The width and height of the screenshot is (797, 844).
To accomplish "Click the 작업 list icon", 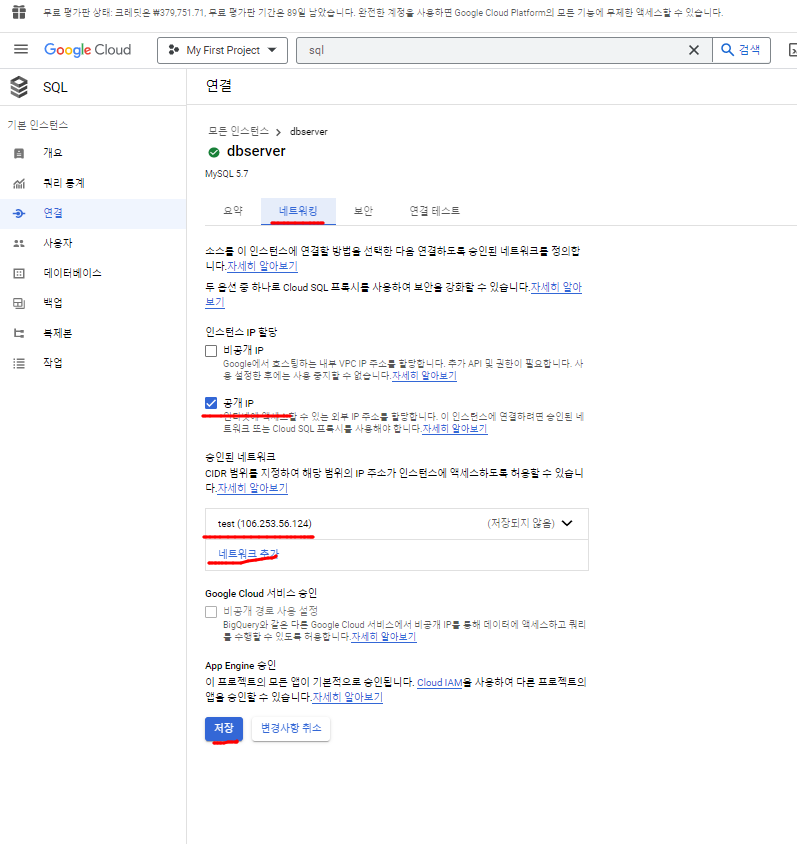I will 19,363.
